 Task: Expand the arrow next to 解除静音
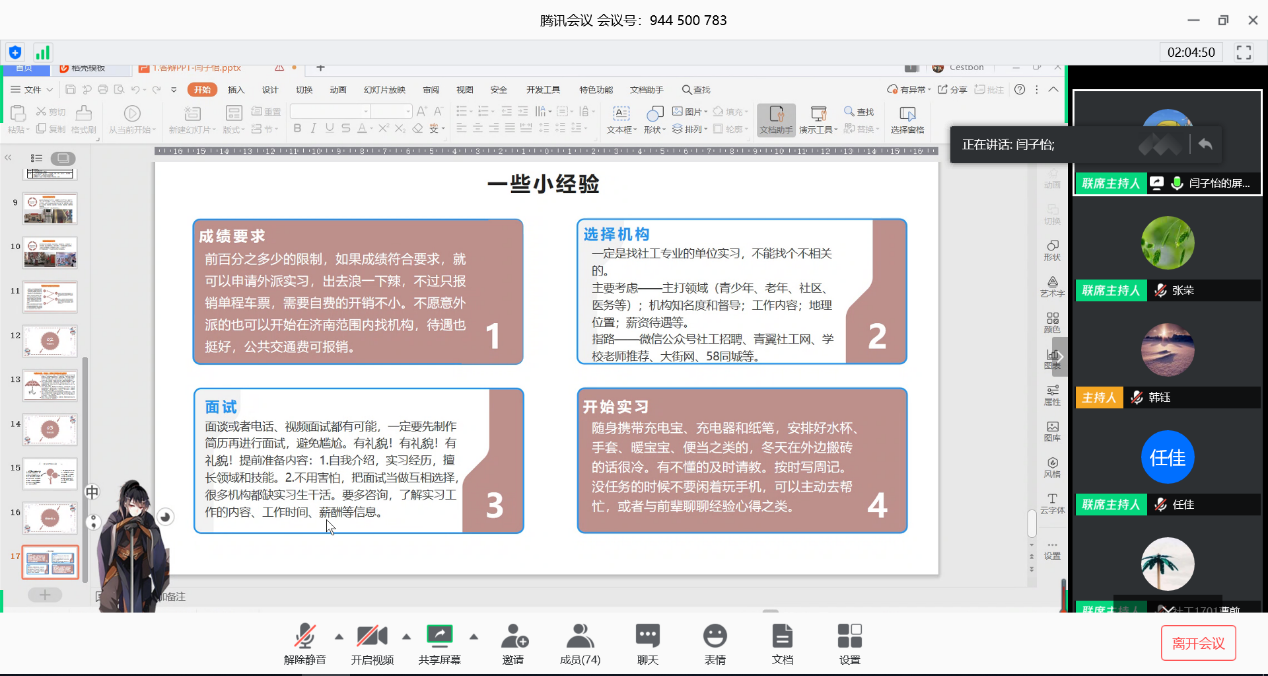(x=338, y=636)
